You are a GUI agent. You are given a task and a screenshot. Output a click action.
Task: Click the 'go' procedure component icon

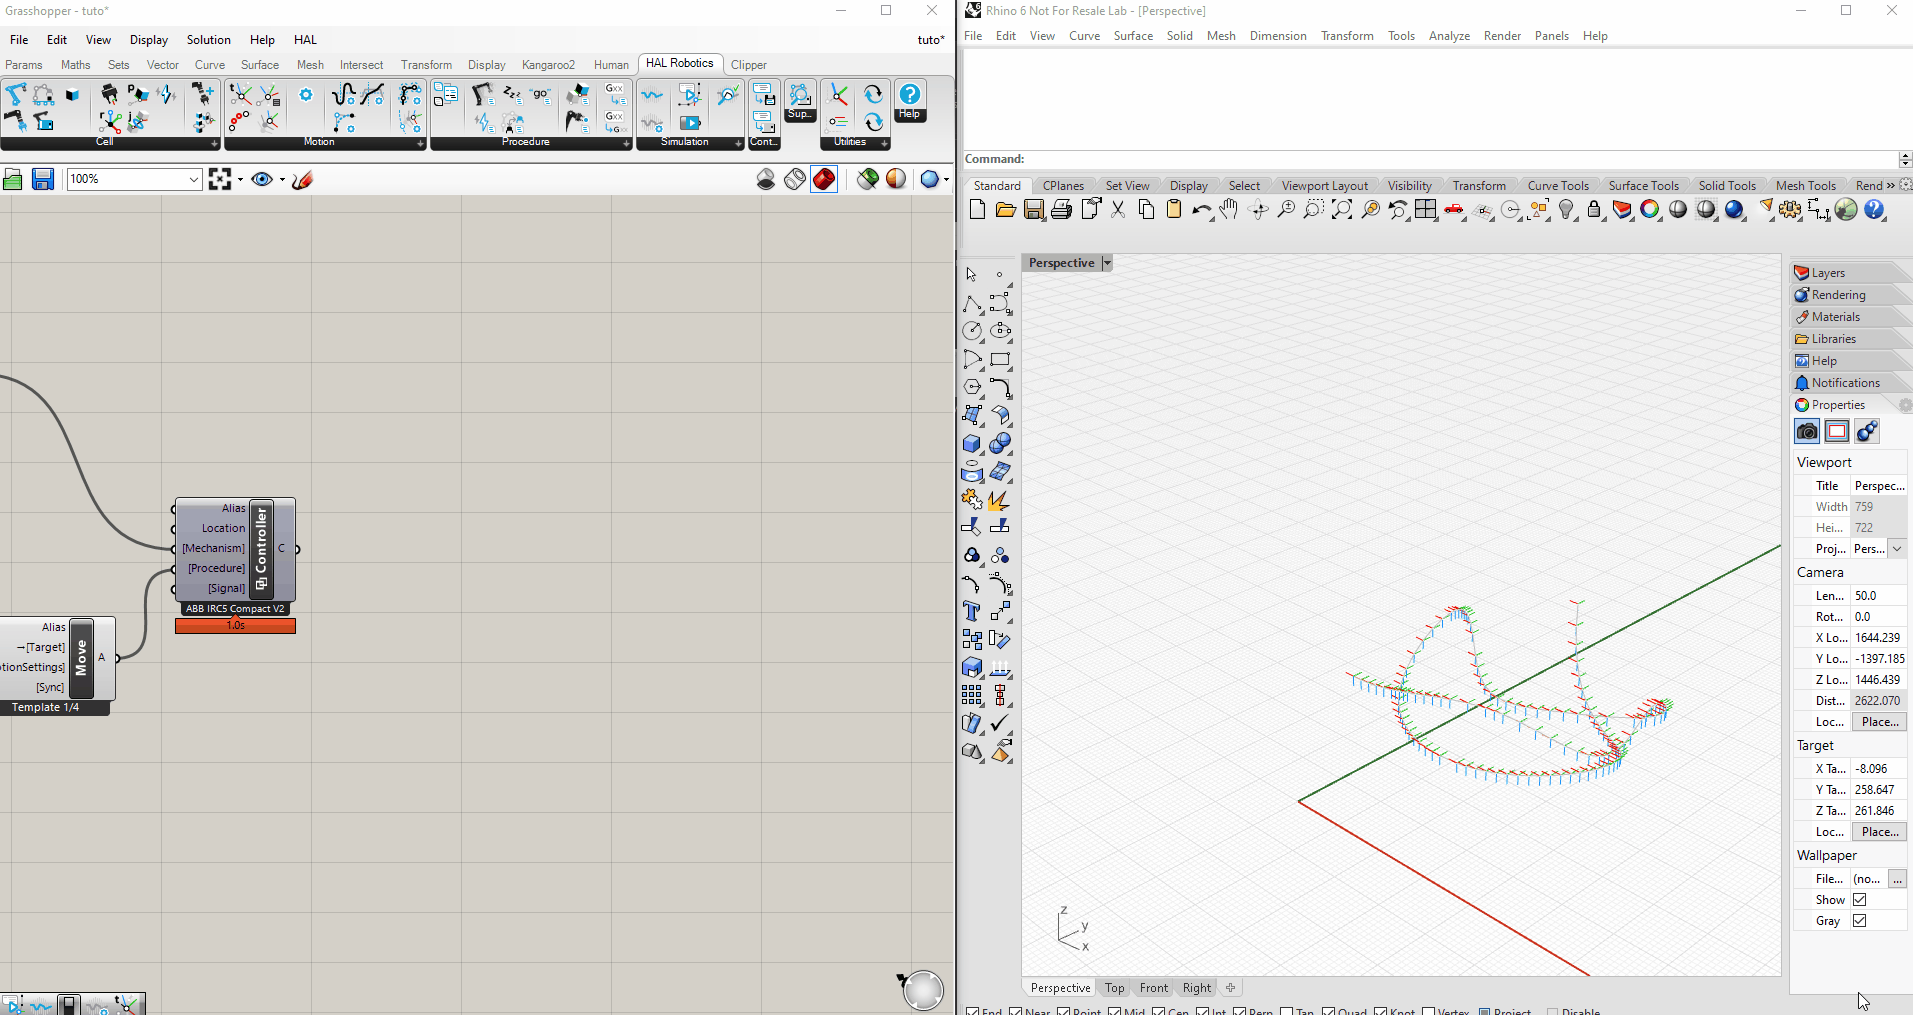[x=541, y=94]
